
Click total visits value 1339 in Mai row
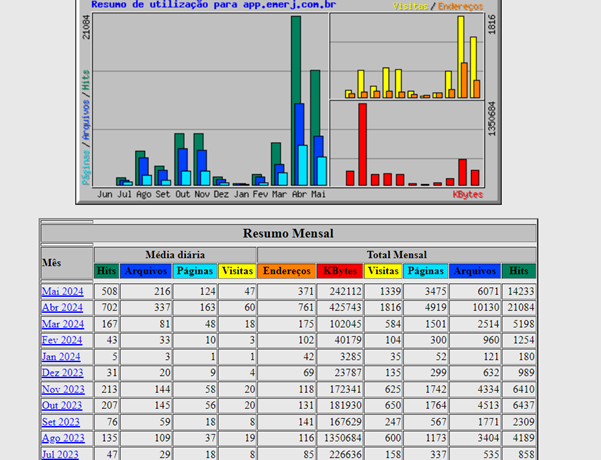[390, 291]
